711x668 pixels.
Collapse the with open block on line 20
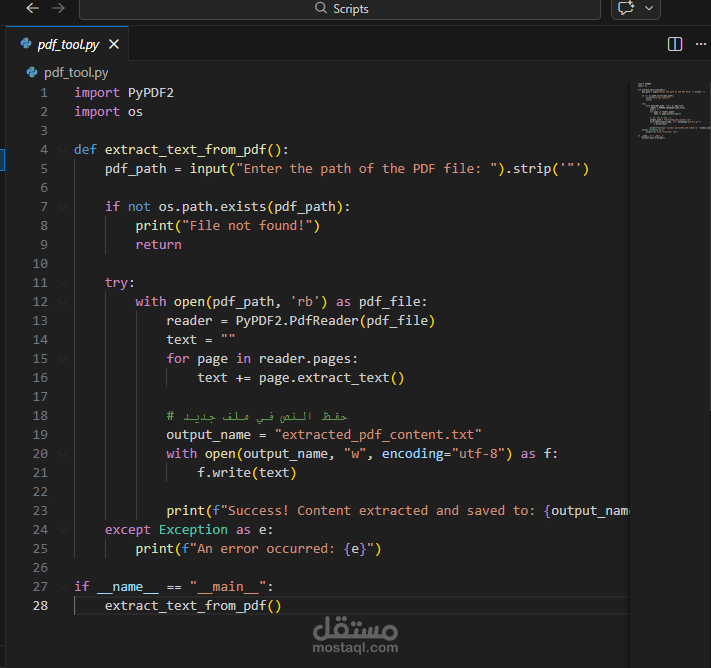pyautogui.click(x=63, y=453)
